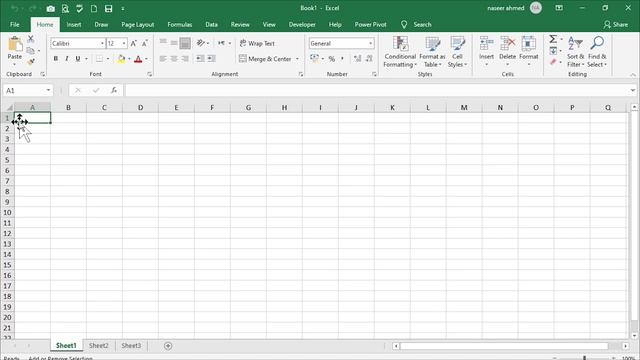
Task: Click Decrease Decimal icon
Action: point(369,59)
